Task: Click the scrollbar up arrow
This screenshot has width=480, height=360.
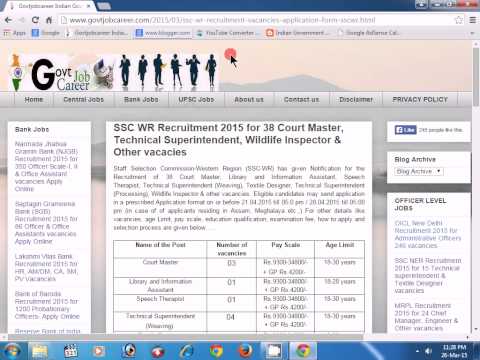Action: [476, 44]
